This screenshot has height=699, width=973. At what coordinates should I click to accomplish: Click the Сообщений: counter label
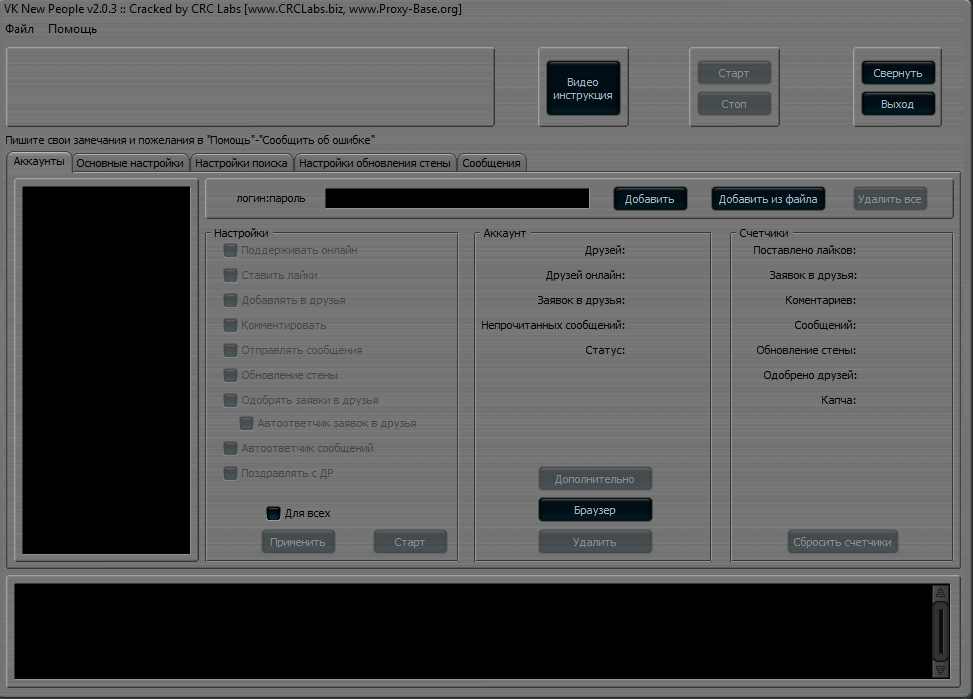pyautogui.click(x=825, y=325)
